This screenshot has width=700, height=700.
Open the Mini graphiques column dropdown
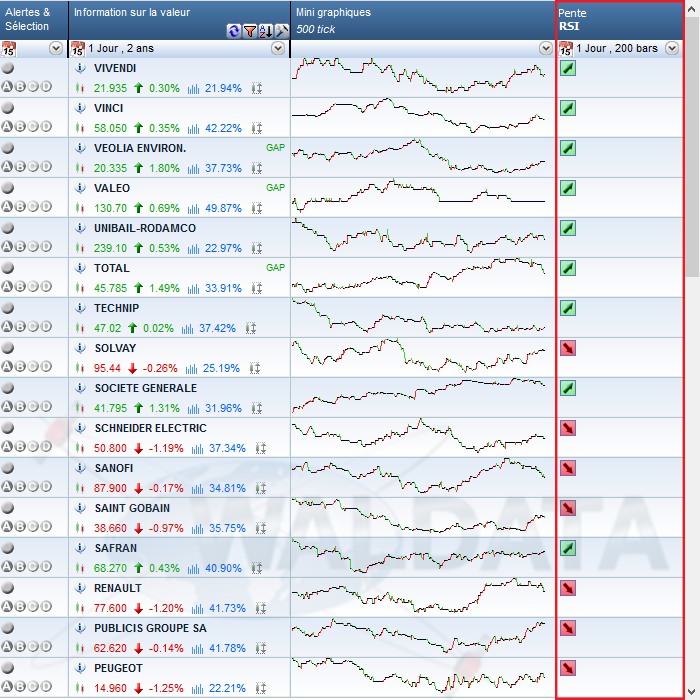tap(545, 48)
